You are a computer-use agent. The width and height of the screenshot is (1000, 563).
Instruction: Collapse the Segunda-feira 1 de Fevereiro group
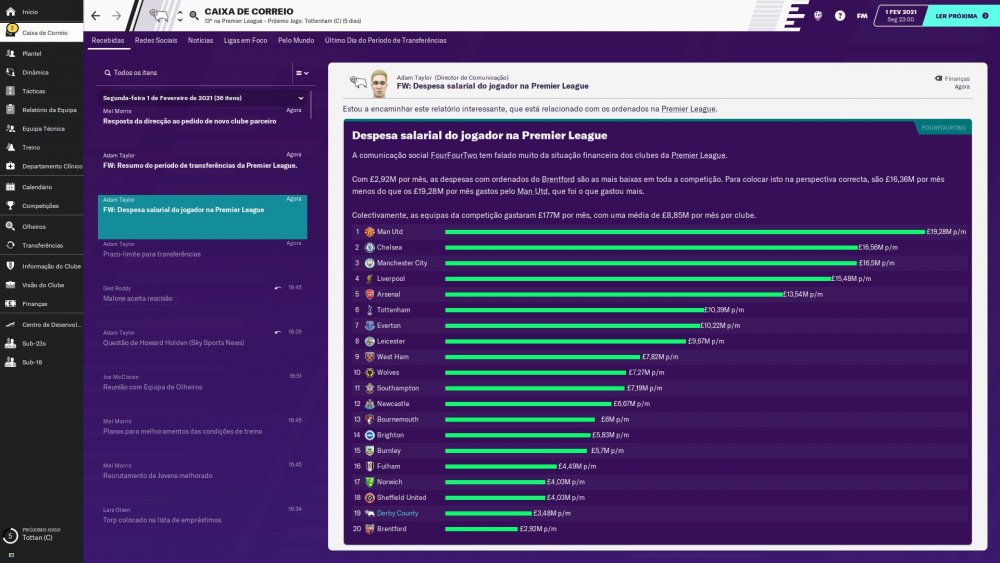pyautogui.click(x=301, y=98)
